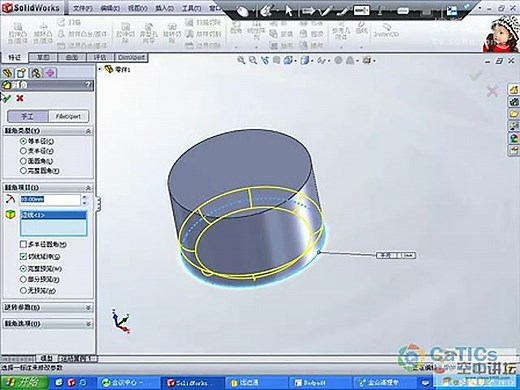Open the File menu (first menu bar item)
Viewport: 520px width, 390px height.
tap(82, 8)
